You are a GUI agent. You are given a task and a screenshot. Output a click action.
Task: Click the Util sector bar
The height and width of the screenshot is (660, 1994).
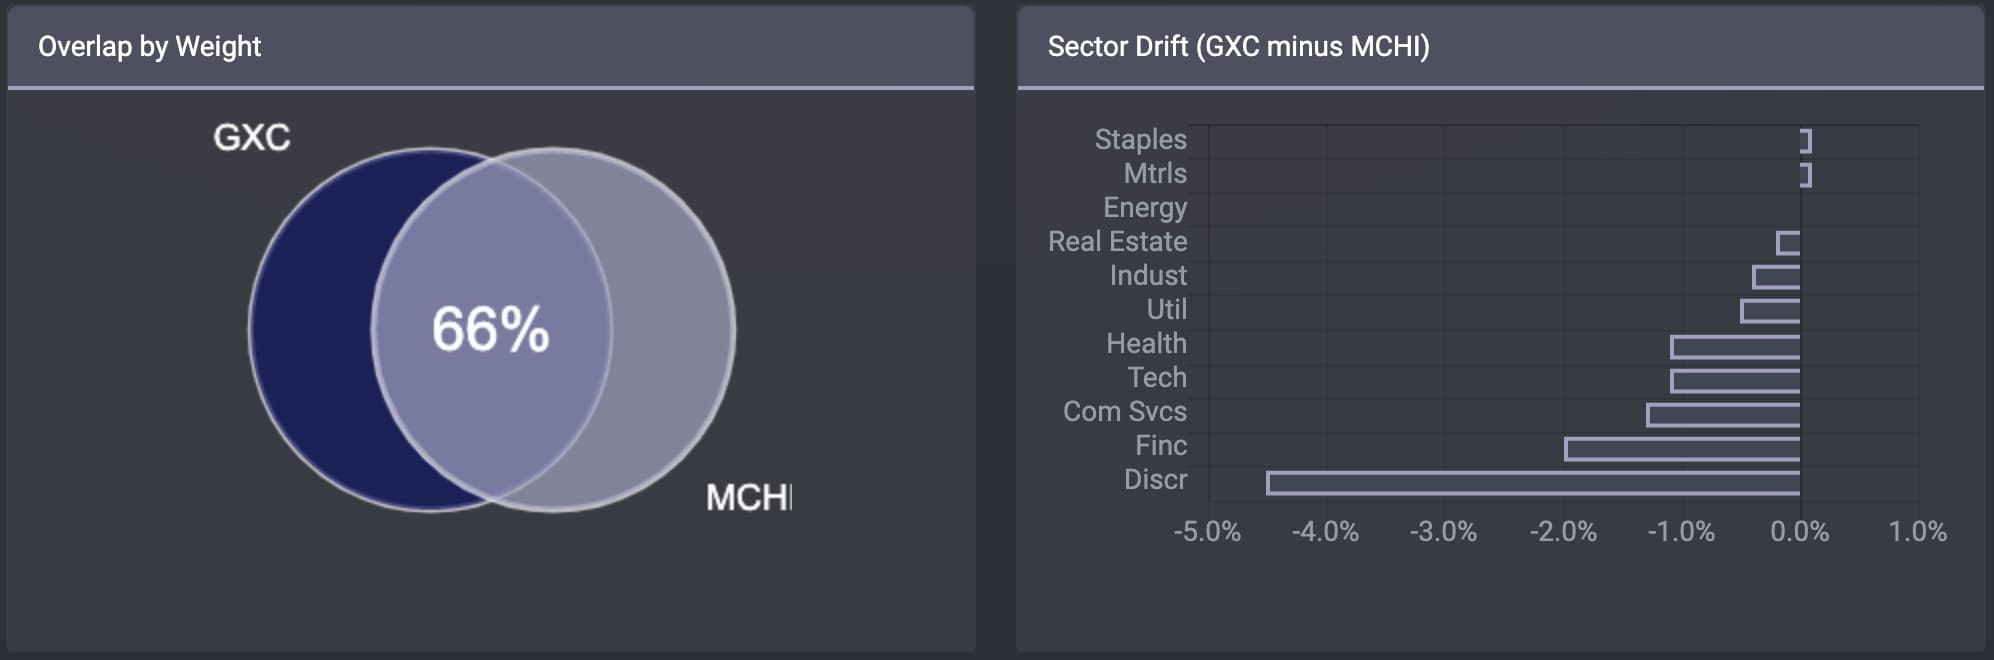1770,311
